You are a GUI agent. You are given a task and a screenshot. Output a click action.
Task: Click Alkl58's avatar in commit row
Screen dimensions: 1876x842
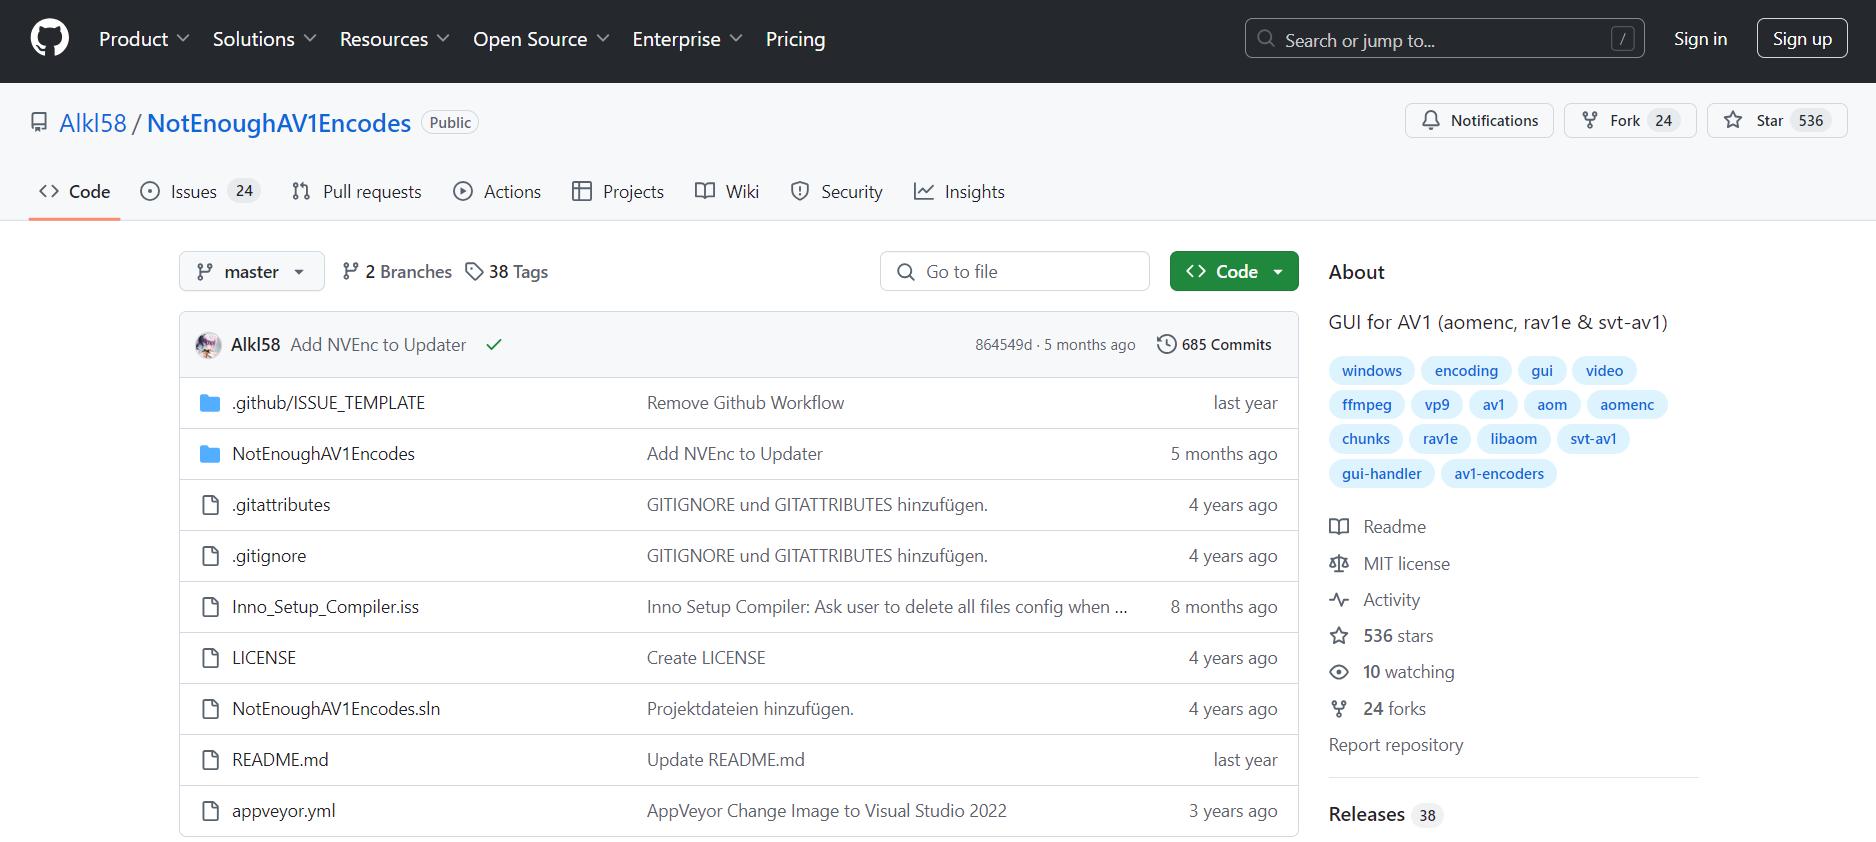point(208,345)
